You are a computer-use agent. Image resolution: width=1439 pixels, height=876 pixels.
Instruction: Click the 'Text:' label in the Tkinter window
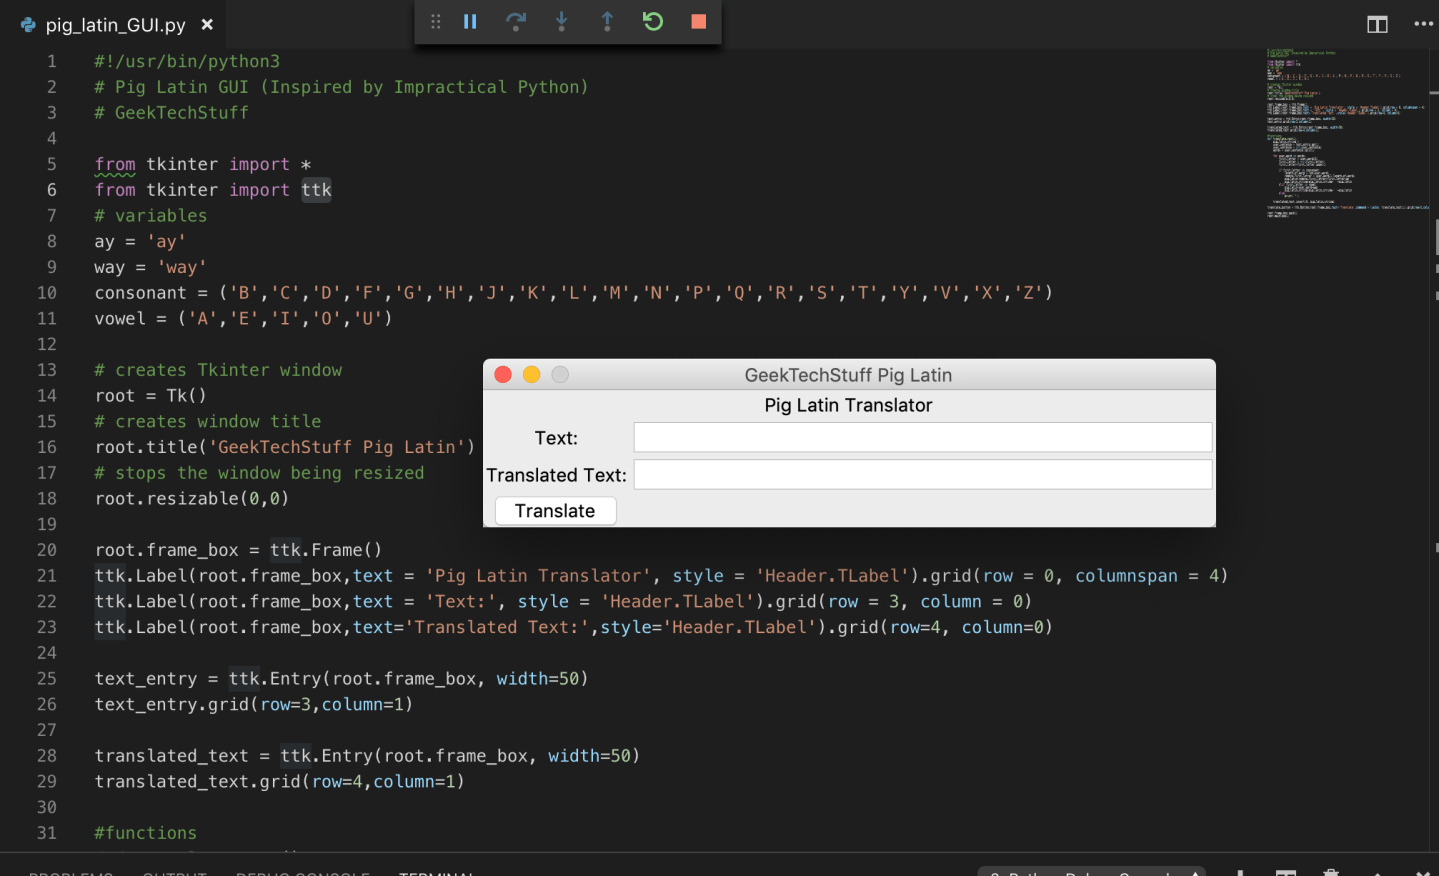pos(556,438)
